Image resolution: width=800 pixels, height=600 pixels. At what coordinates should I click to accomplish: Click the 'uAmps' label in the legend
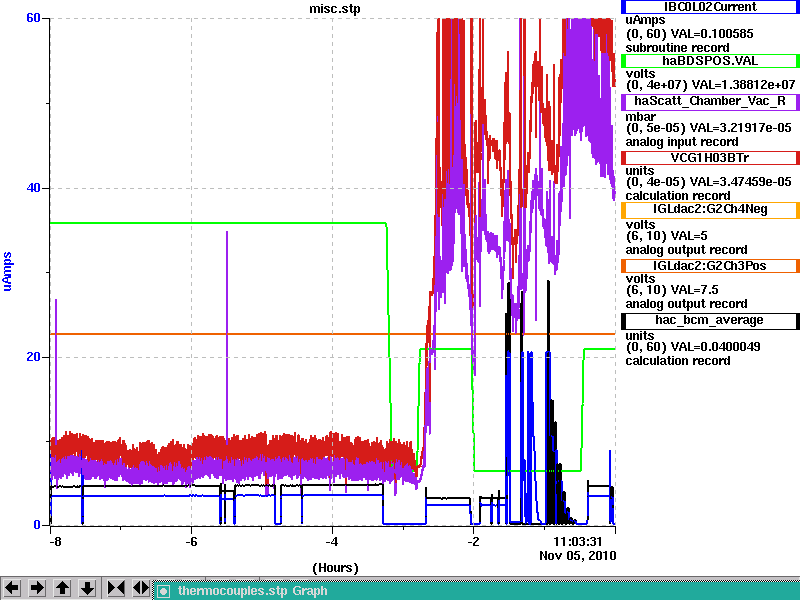point(645,20)
